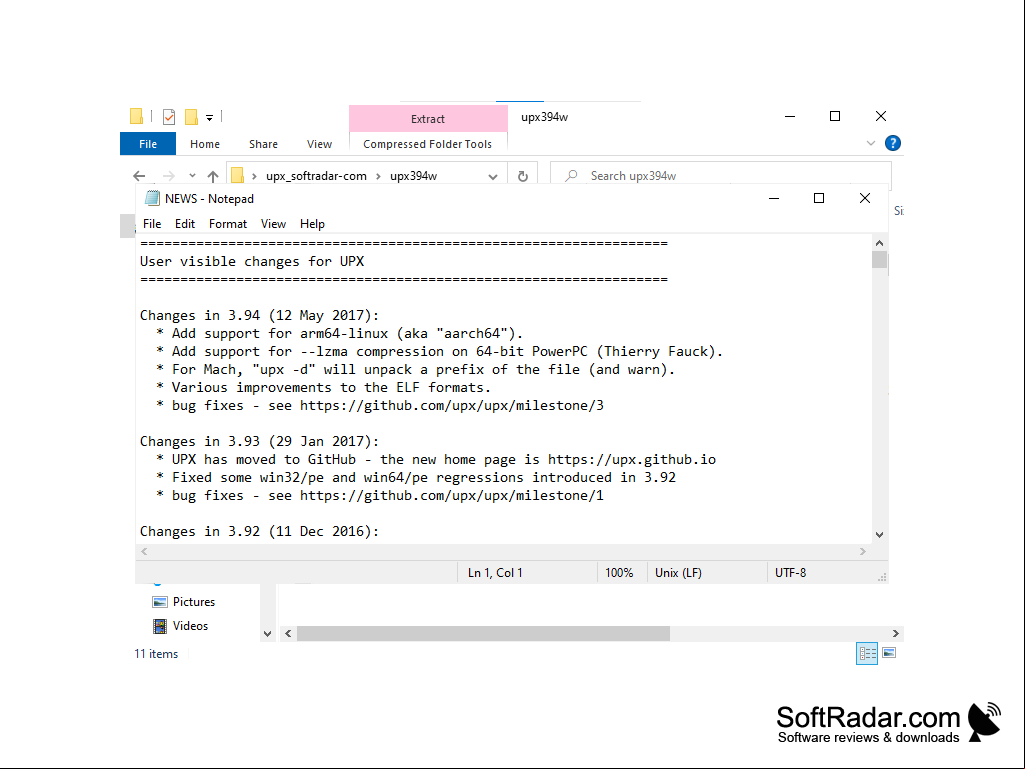The image size is (1025, 769).
Task: Click the 'Ln 1, Col 1' status bar entry
Action: point(495,573)
